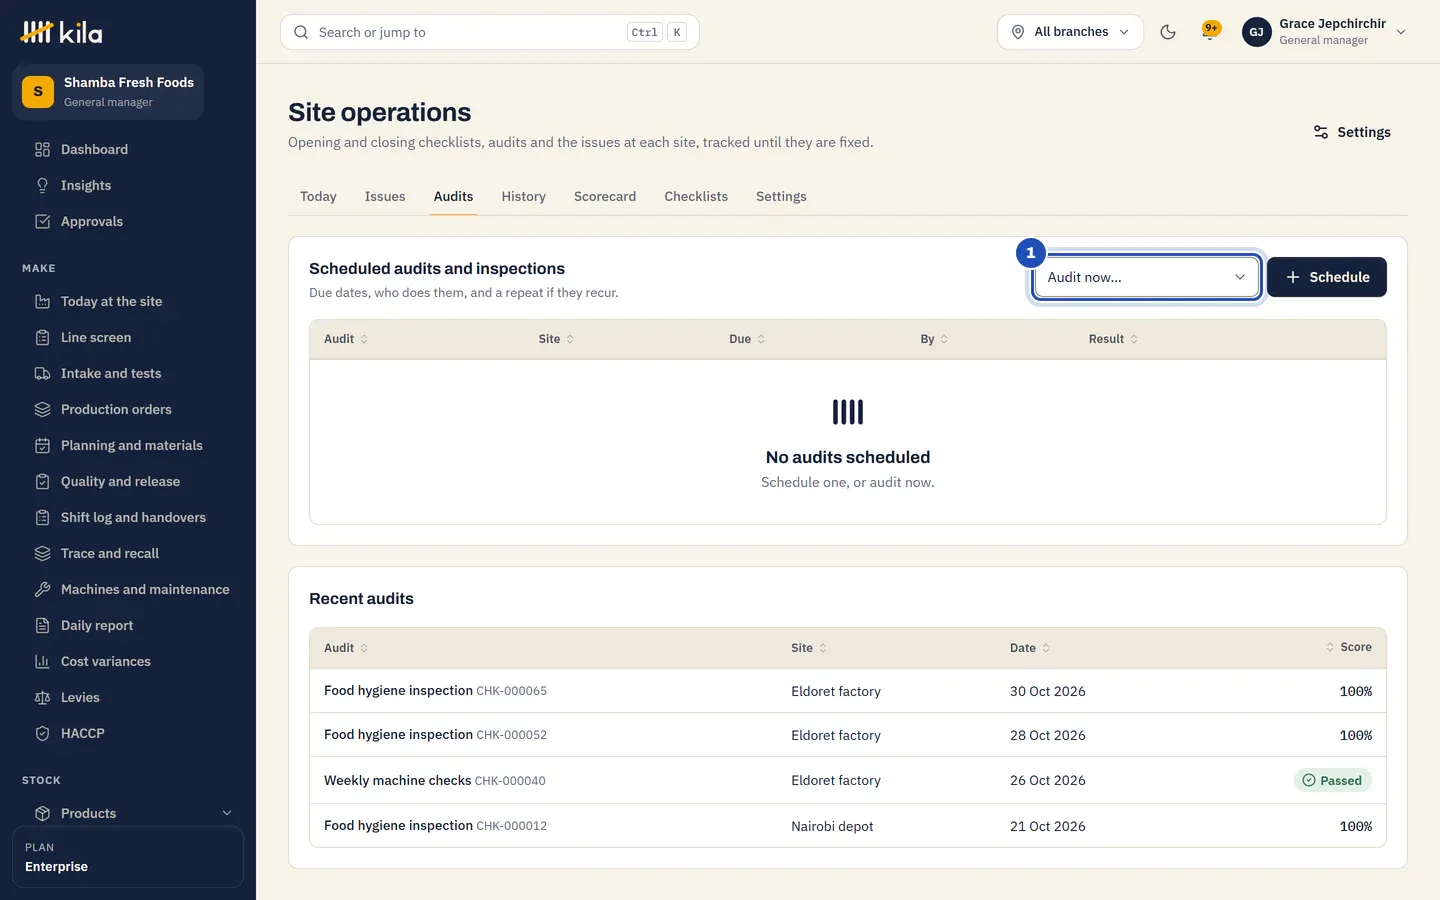The height and width of the screenshot is (900, 1440).
Task: Click the Search or jump to field
Action: [x=490, y=32]
